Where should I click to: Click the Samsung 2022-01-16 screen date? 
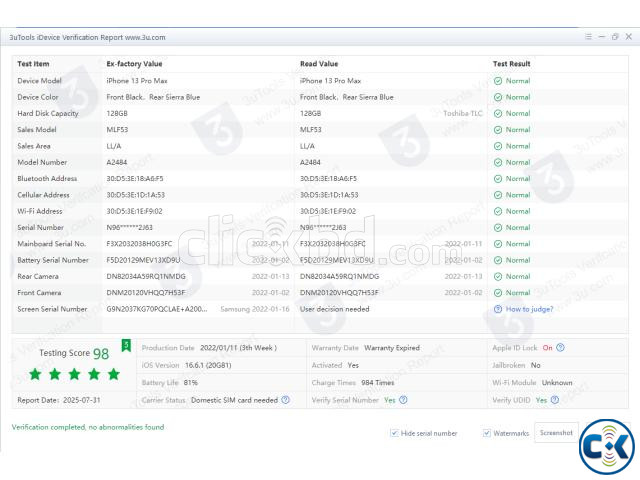click(255, 309)
